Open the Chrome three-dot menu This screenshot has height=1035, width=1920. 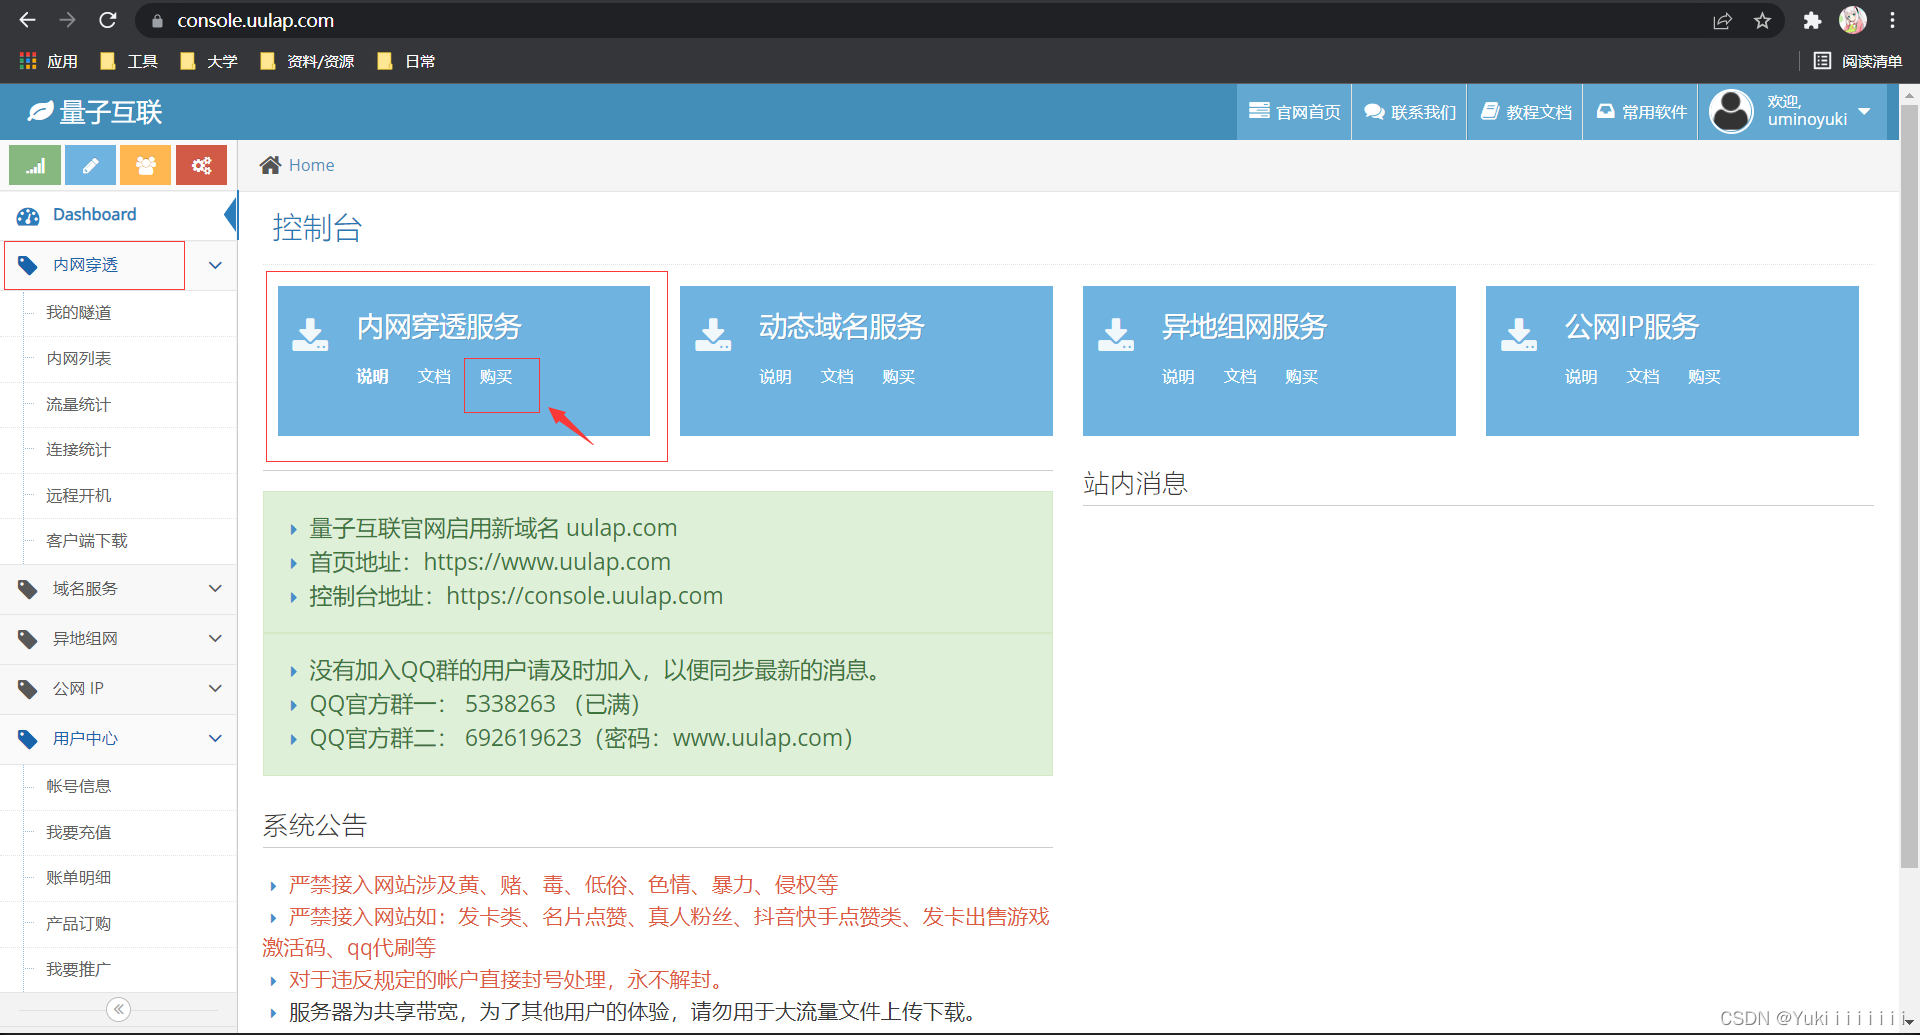[x=1892, y=20]
